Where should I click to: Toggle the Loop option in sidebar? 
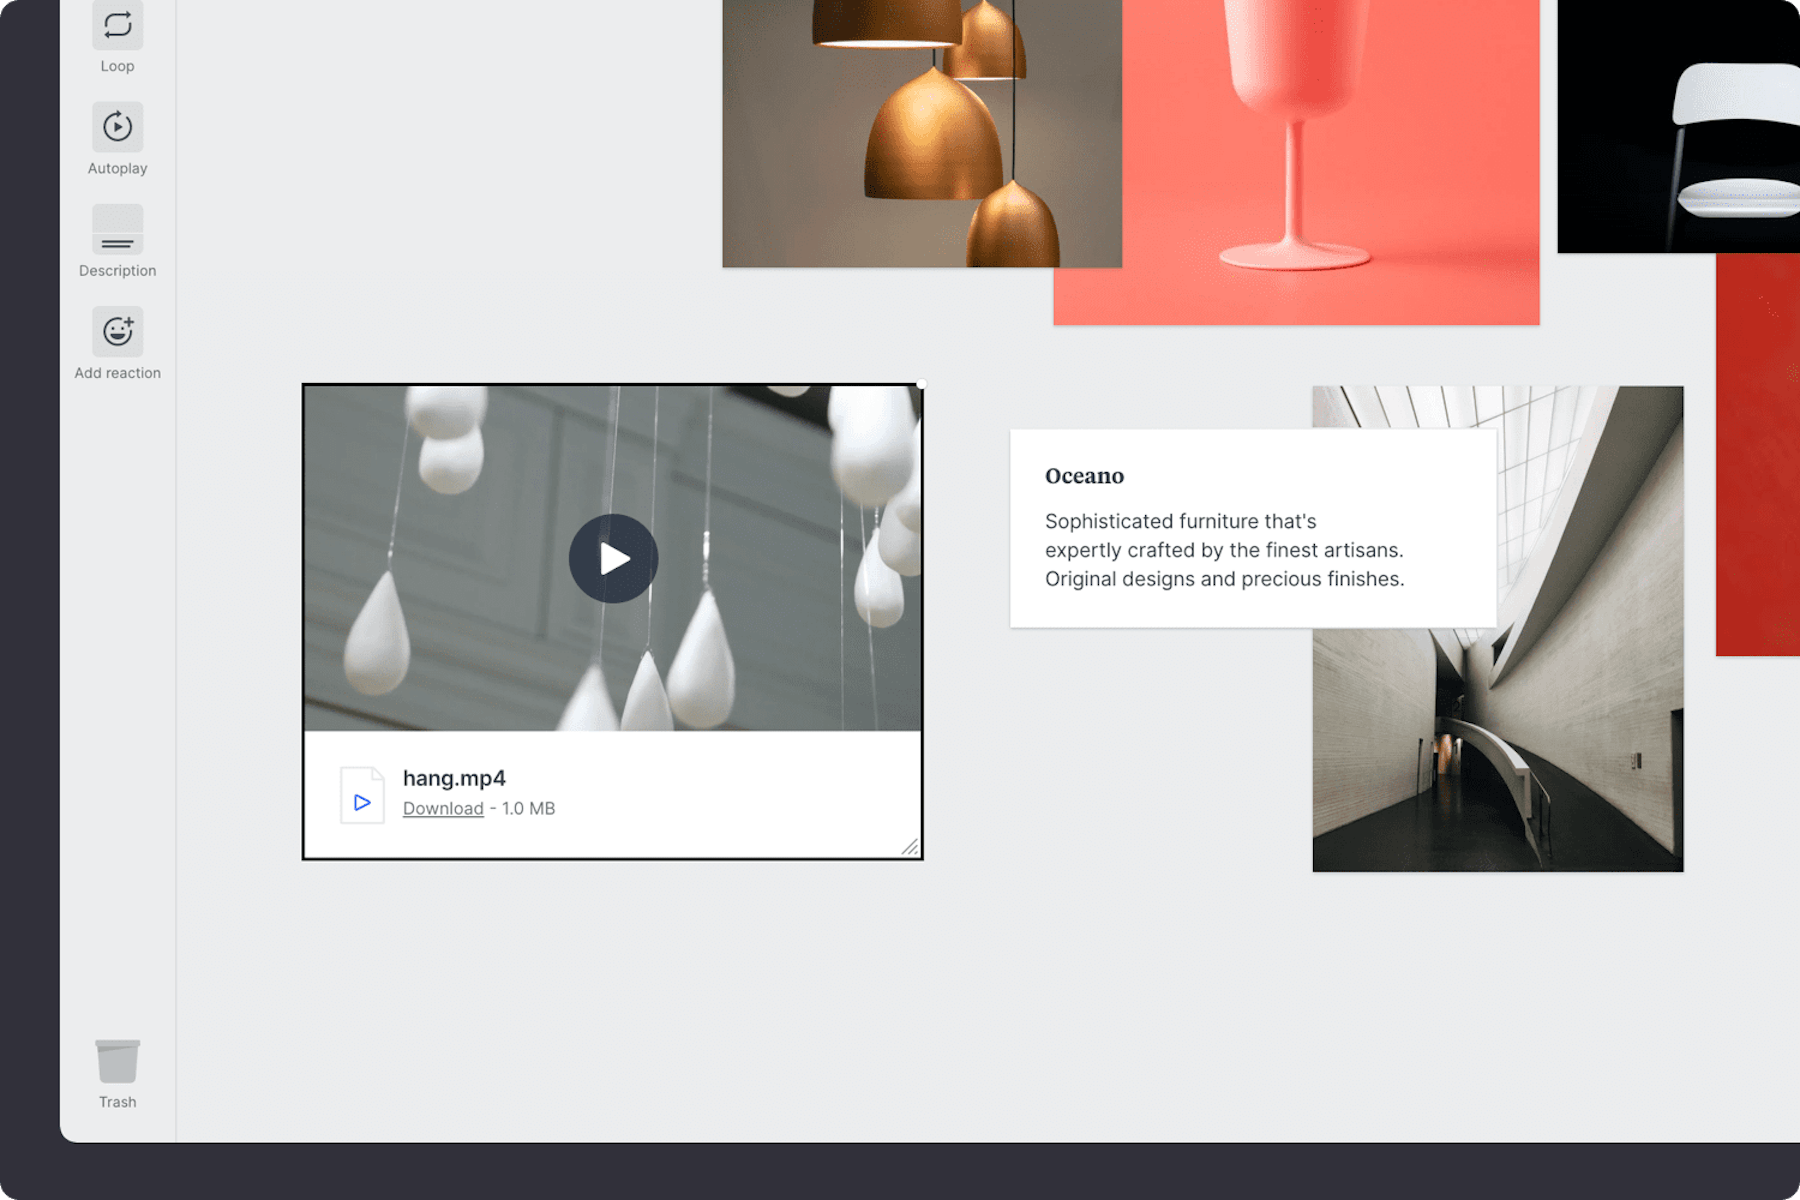(117, 26)
